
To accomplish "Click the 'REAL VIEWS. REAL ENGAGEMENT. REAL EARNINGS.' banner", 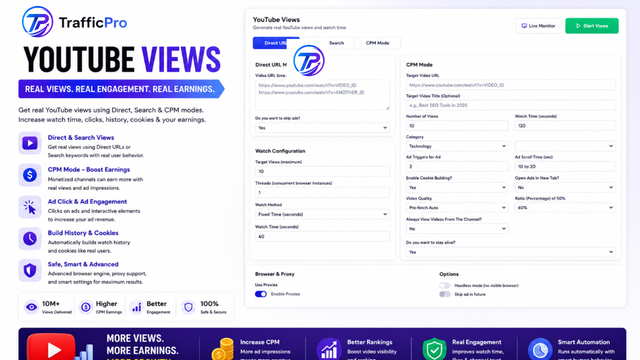I will (x=121, y=89).
